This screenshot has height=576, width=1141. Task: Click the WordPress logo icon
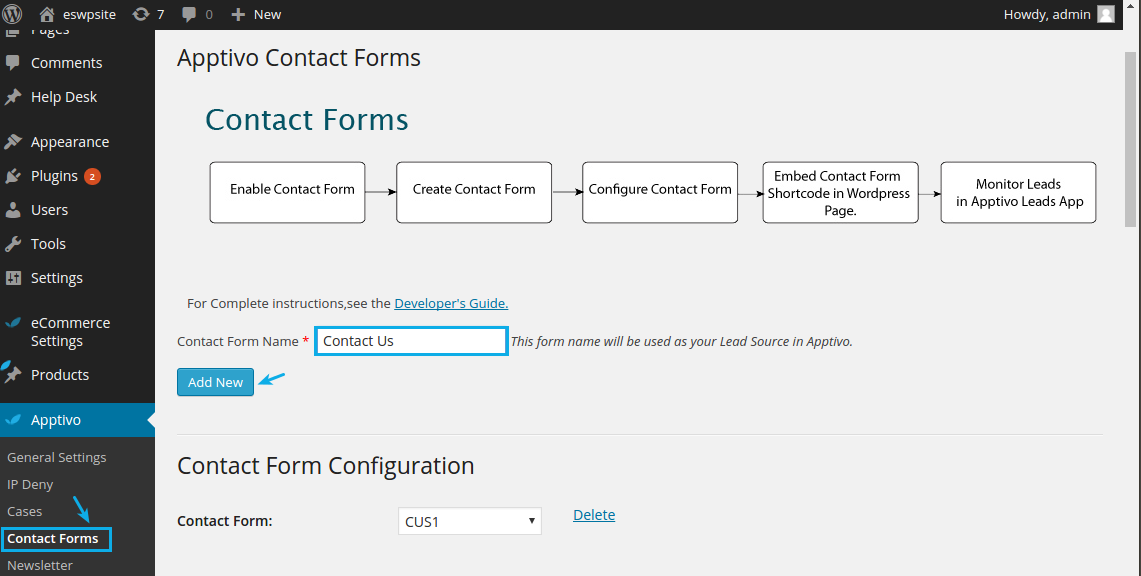[x=12, y=14]
